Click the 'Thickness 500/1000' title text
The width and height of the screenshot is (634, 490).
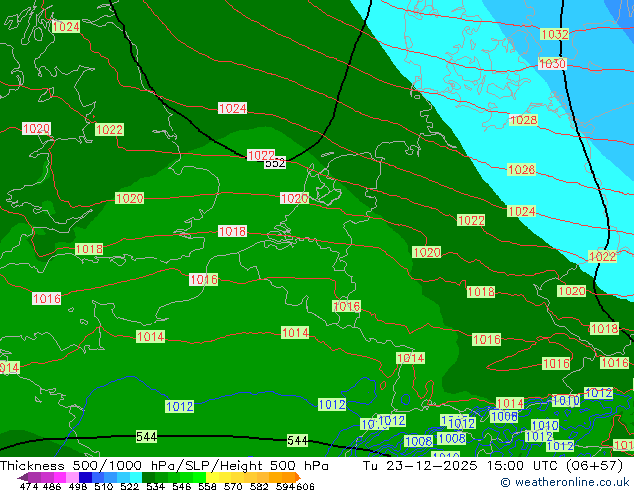pyautogui.click(x=71, y=466)
